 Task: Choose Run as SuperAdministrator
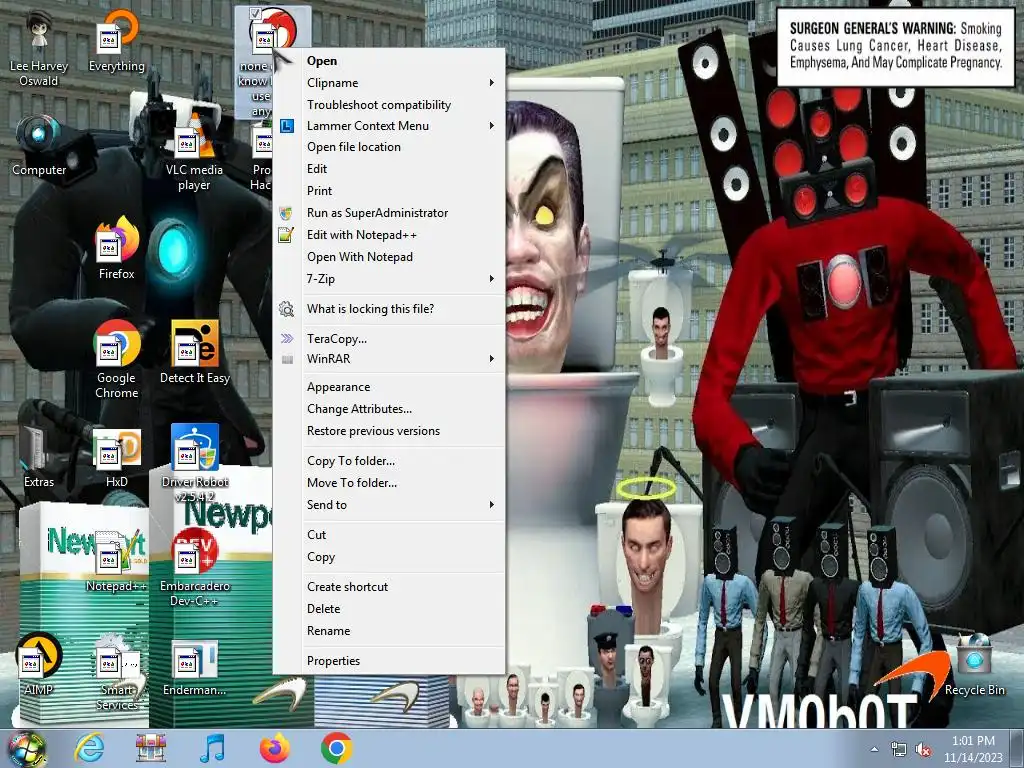tap(389, 213)
